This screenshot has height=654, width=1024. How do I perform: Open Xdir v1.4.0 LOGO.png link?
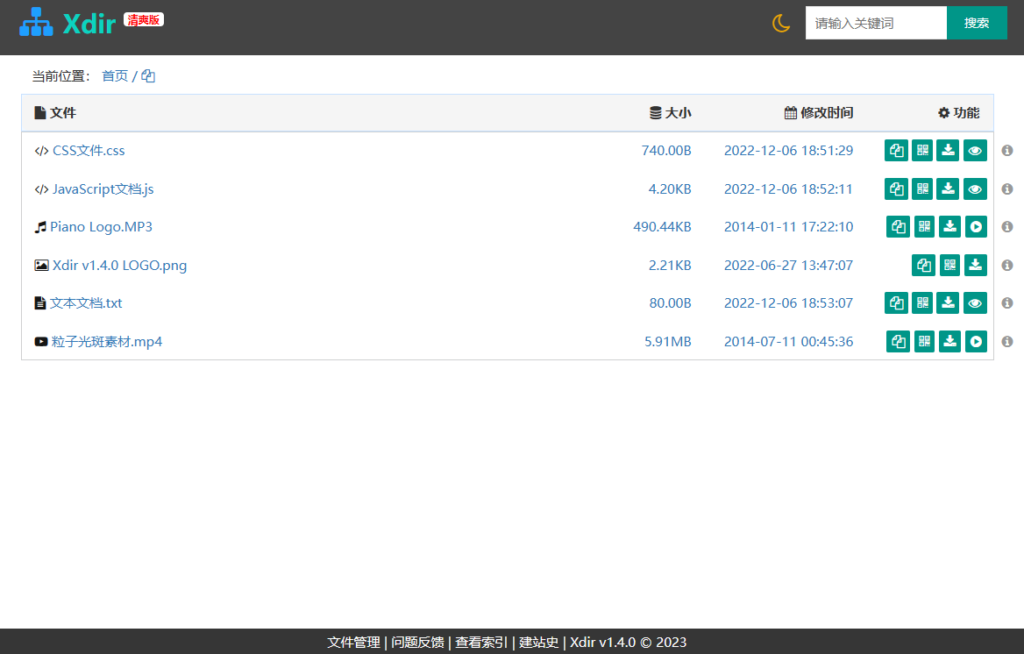click(x=120, y=265)
